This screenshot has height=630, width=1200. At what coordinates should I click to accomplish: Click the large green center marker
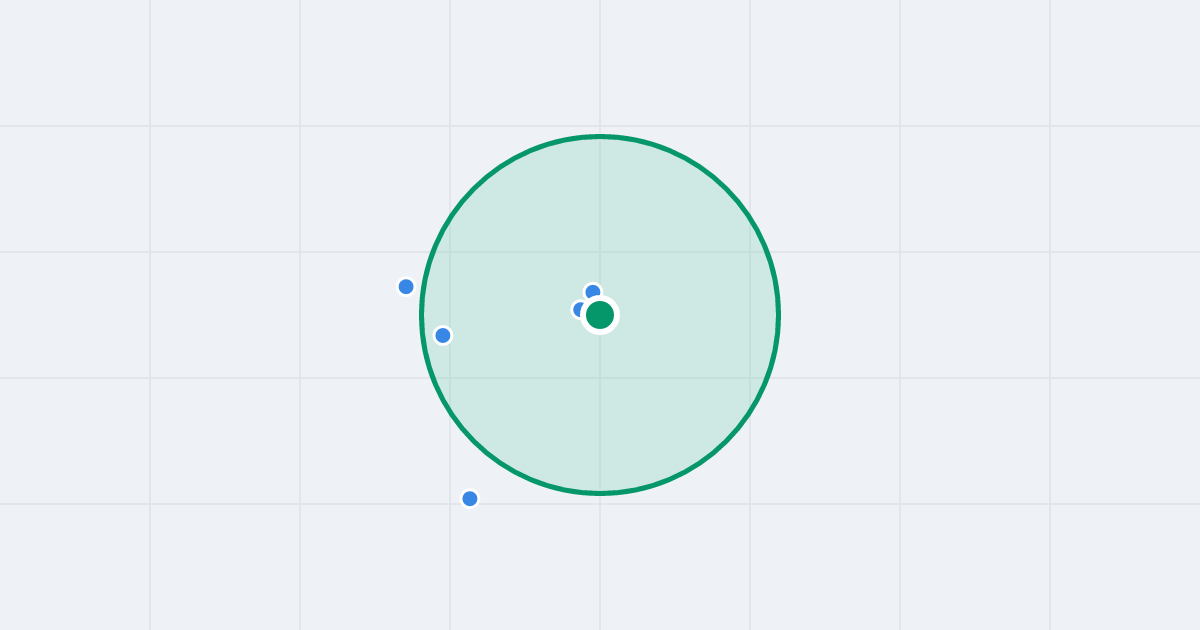tap(600, 315)
